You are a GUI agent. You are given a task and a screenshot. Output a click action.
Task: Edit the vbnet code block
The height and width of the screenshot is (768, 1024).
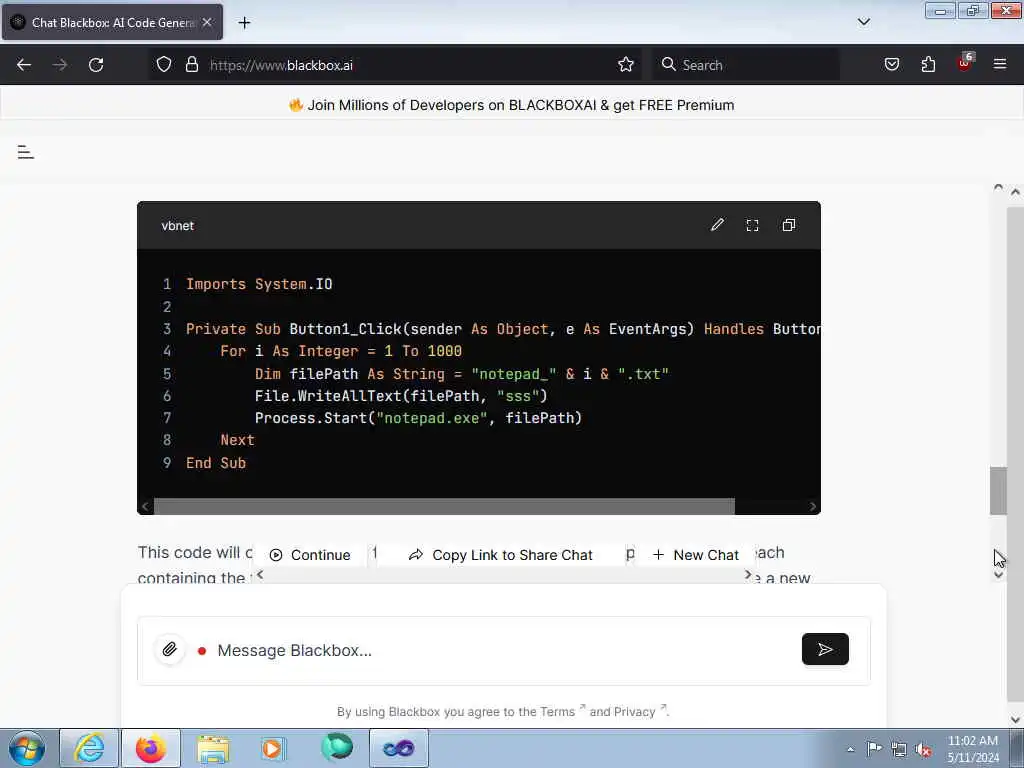point(717,225)
